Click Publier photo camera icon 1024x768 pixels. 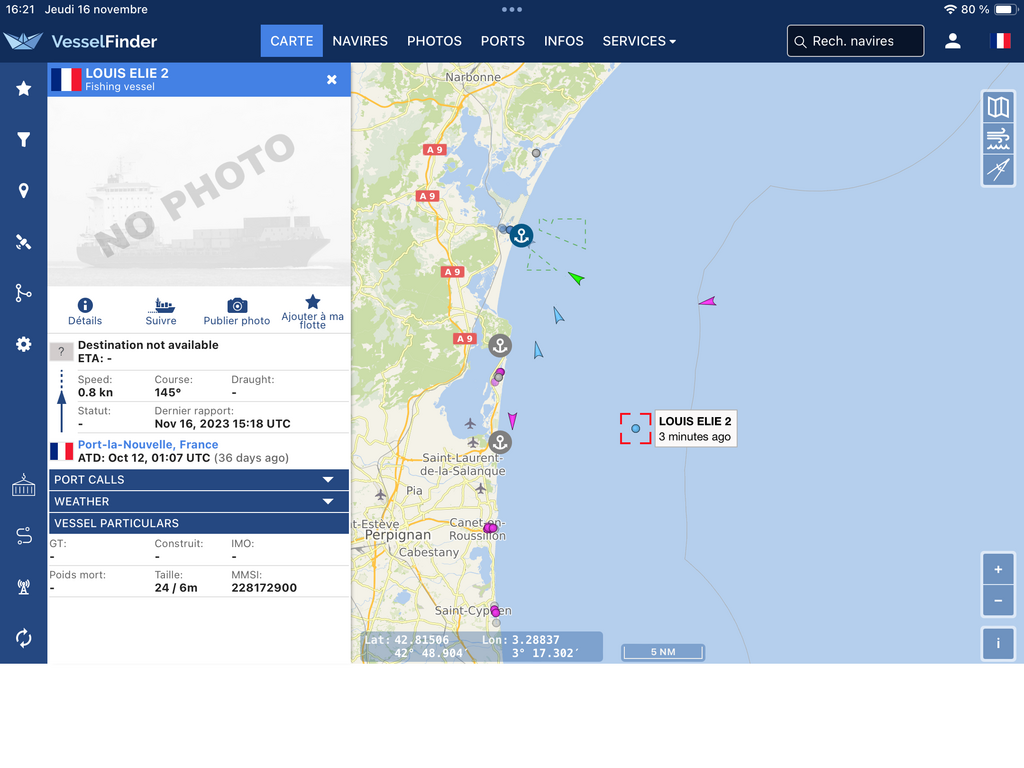[236, 312]
